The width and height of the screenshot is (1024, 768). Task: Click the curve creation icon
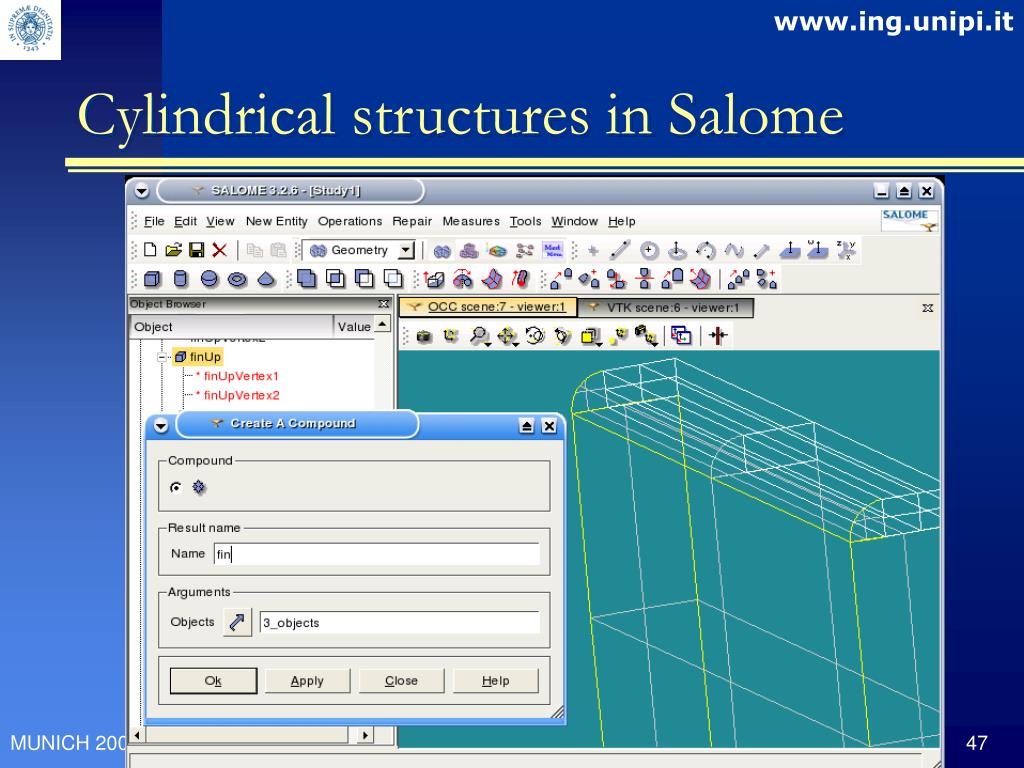tap(733, 250)
